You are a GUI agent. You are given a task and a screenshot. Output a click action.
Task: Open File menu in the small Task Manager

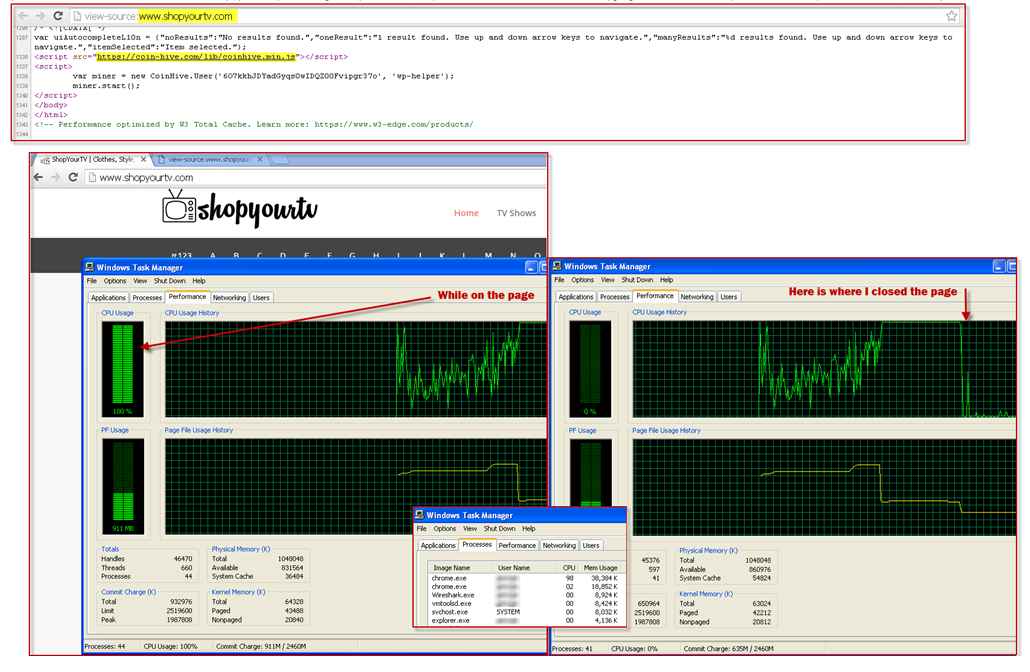coord(422,528)
